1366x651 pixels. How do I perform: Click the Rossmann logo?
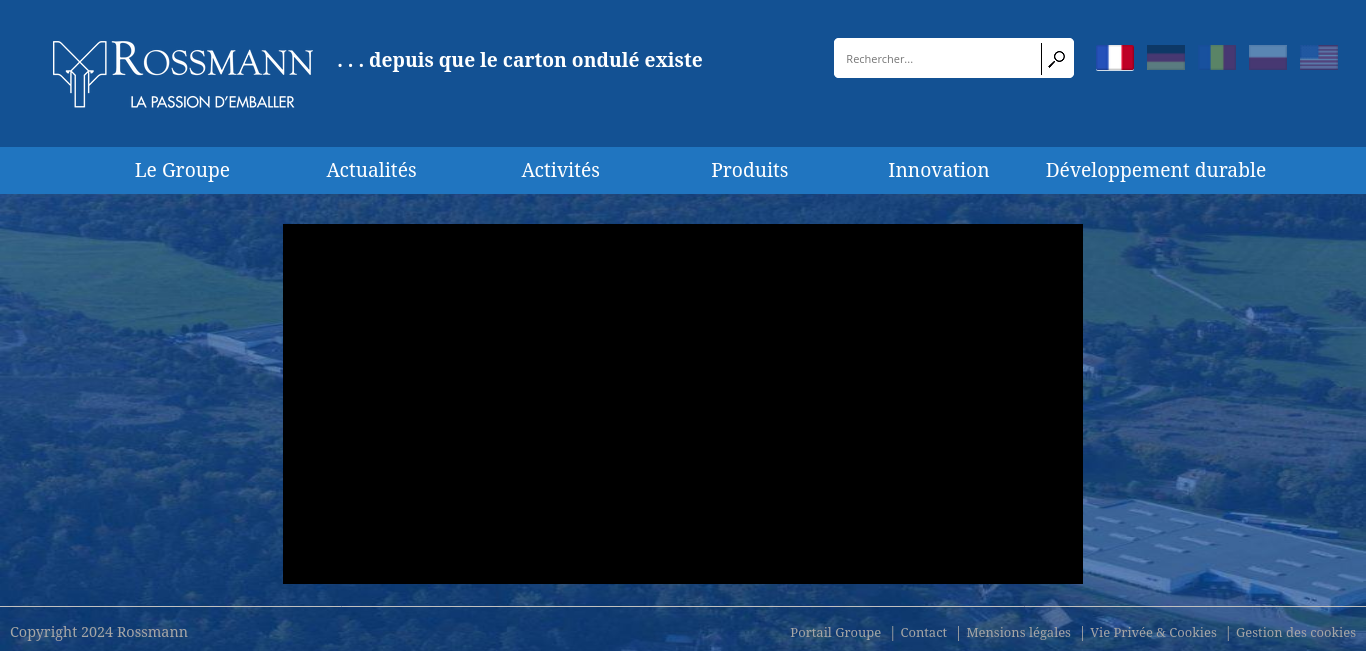183,74
